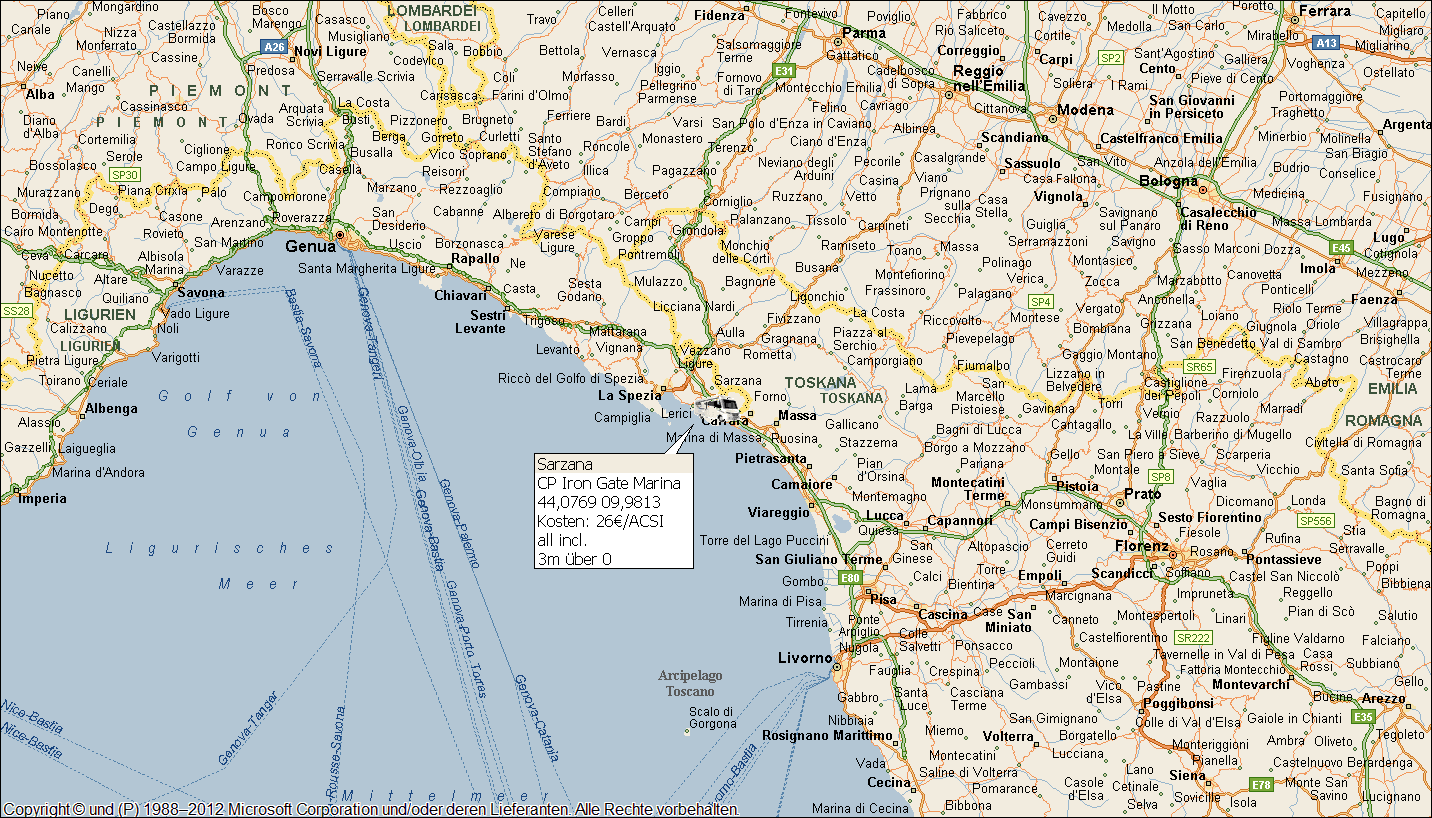
Task: Click the Savona city label
Action: coord(201,292)
